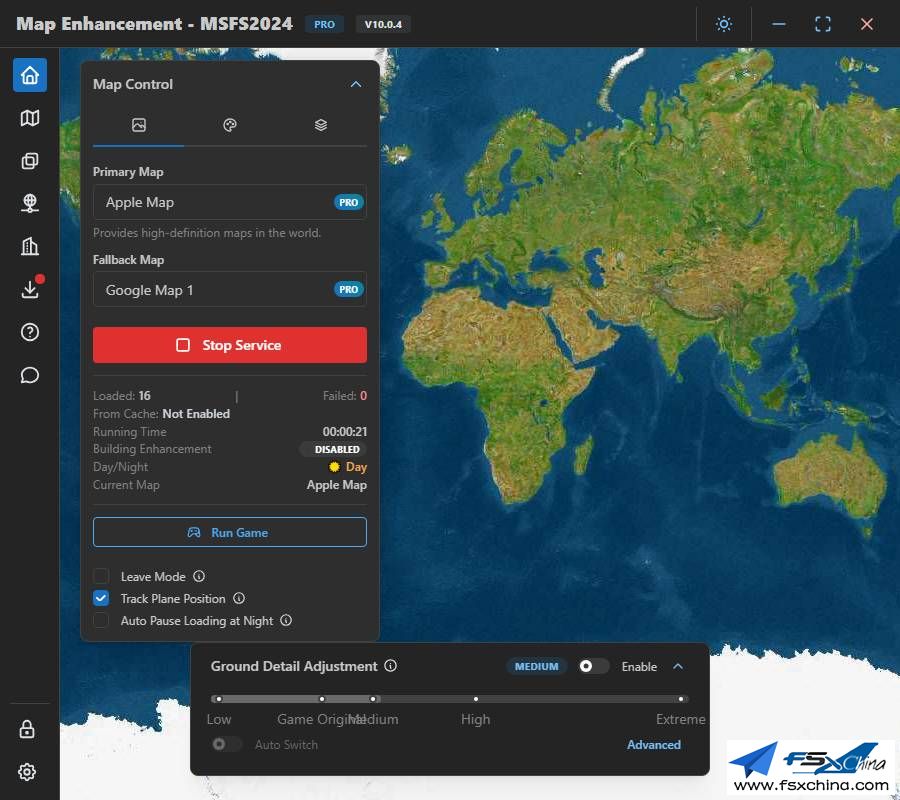The image size is (900, 800).
Task: Click the lock icon in sidebar
Action: point(27,729)
